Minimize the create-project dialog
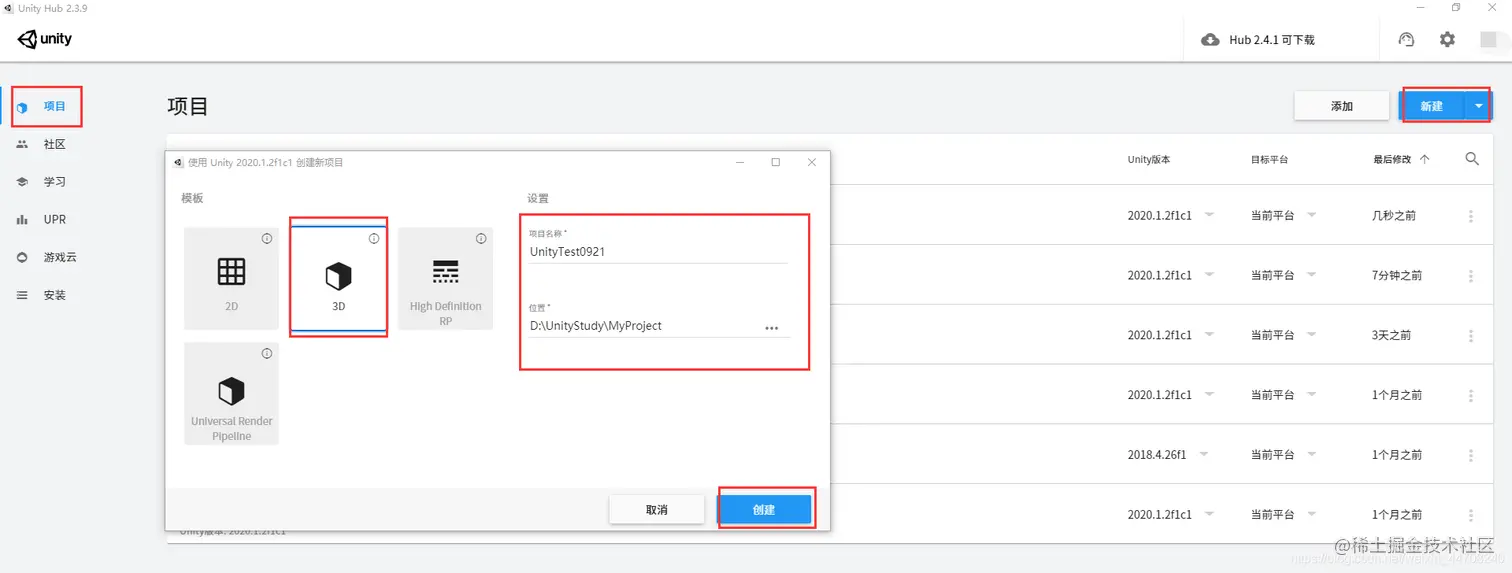Screen dimensions: 1512x573 pos(740,162)
